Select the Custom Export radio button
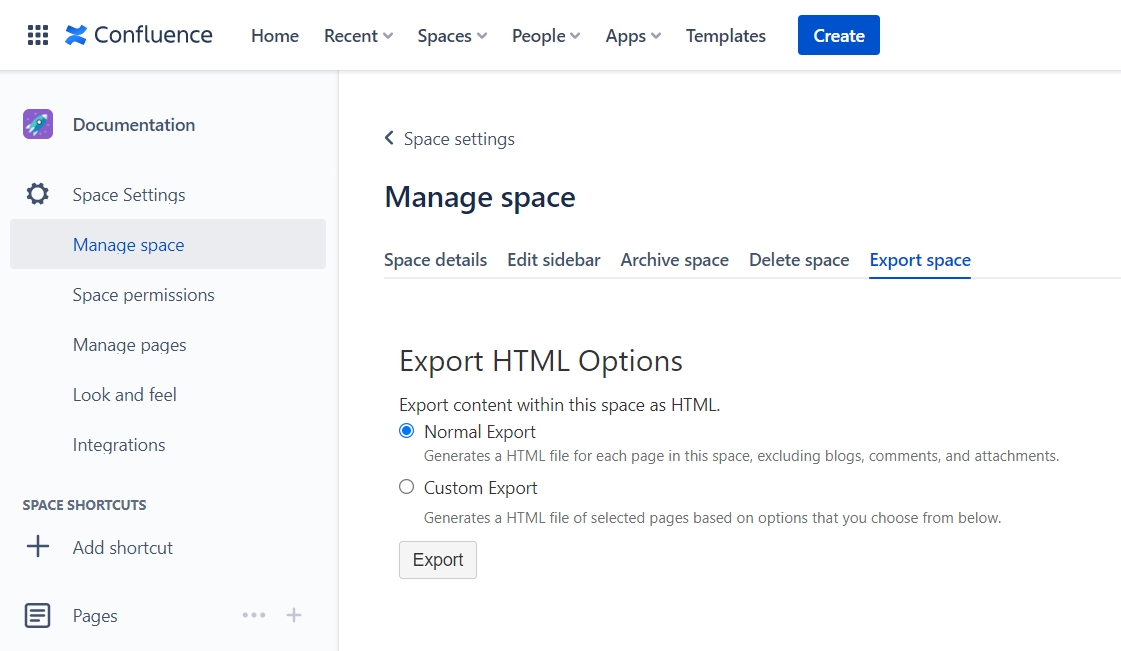Screen dimensions: 1121x651 click(x=406, y=487)
